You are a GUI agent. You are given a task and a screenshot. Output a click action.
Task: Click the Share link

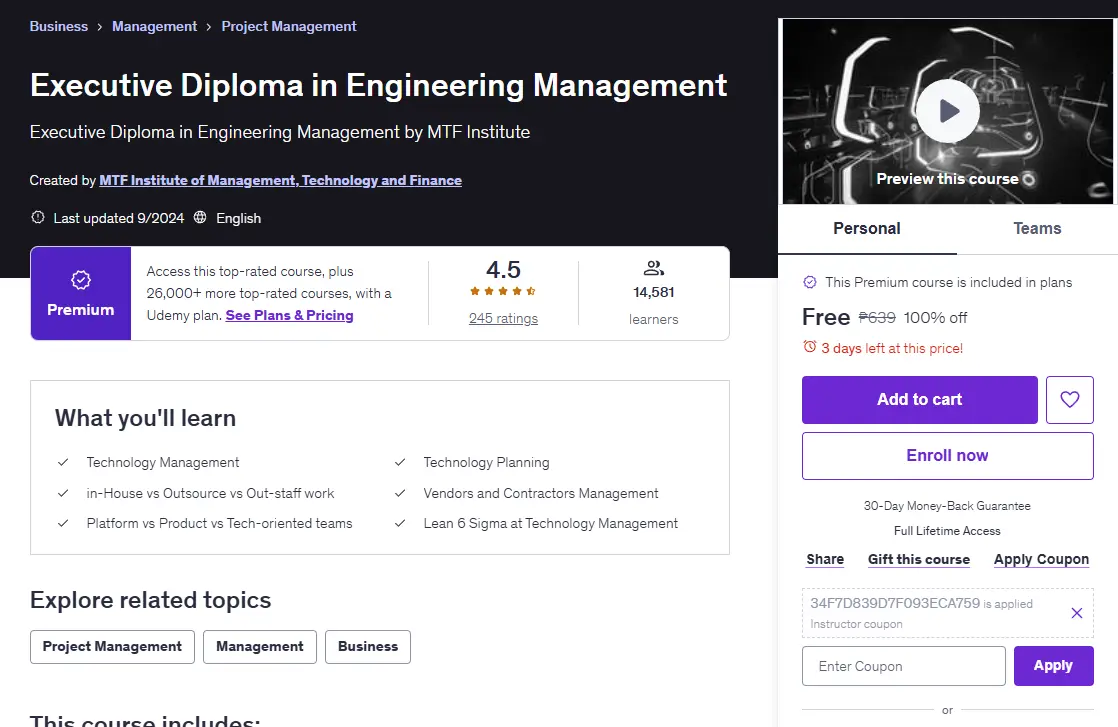(x=825, y=560)
